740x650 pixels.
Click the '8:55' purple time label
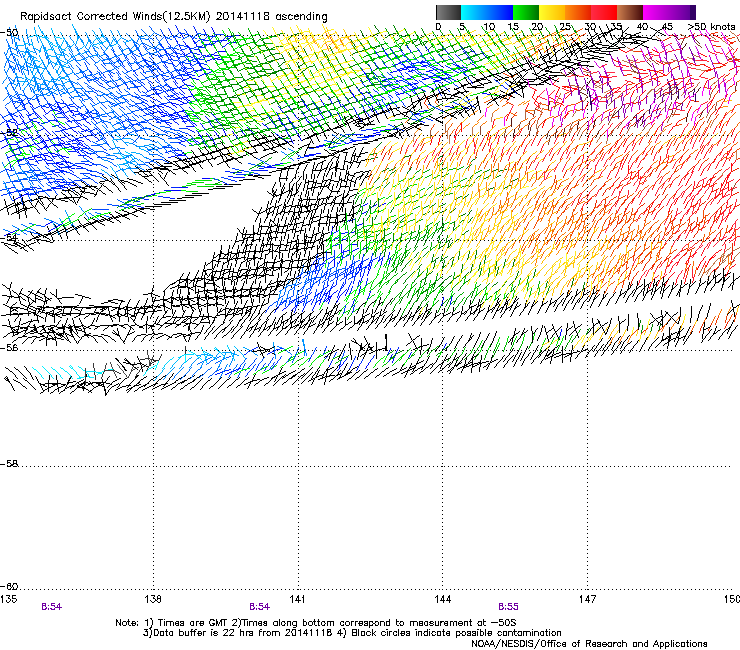[508, 607]
